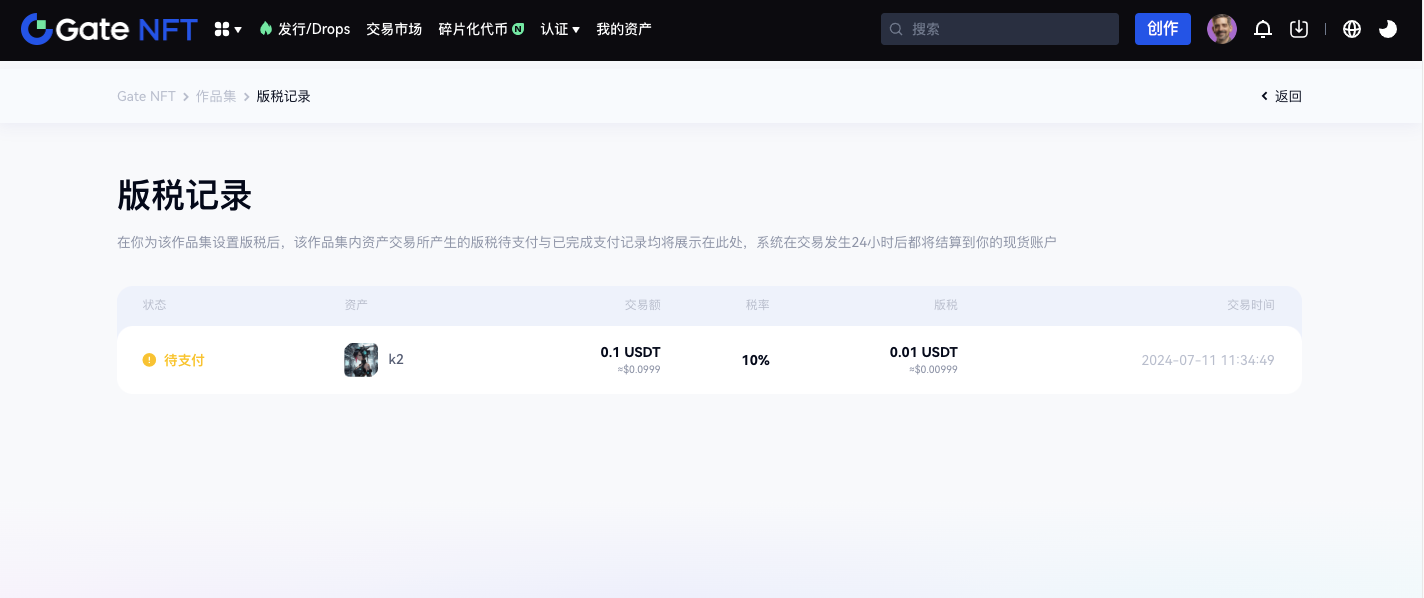Expand the 认证 dropdown
This screenshot has width=1424, height=598.
(560, 29)
